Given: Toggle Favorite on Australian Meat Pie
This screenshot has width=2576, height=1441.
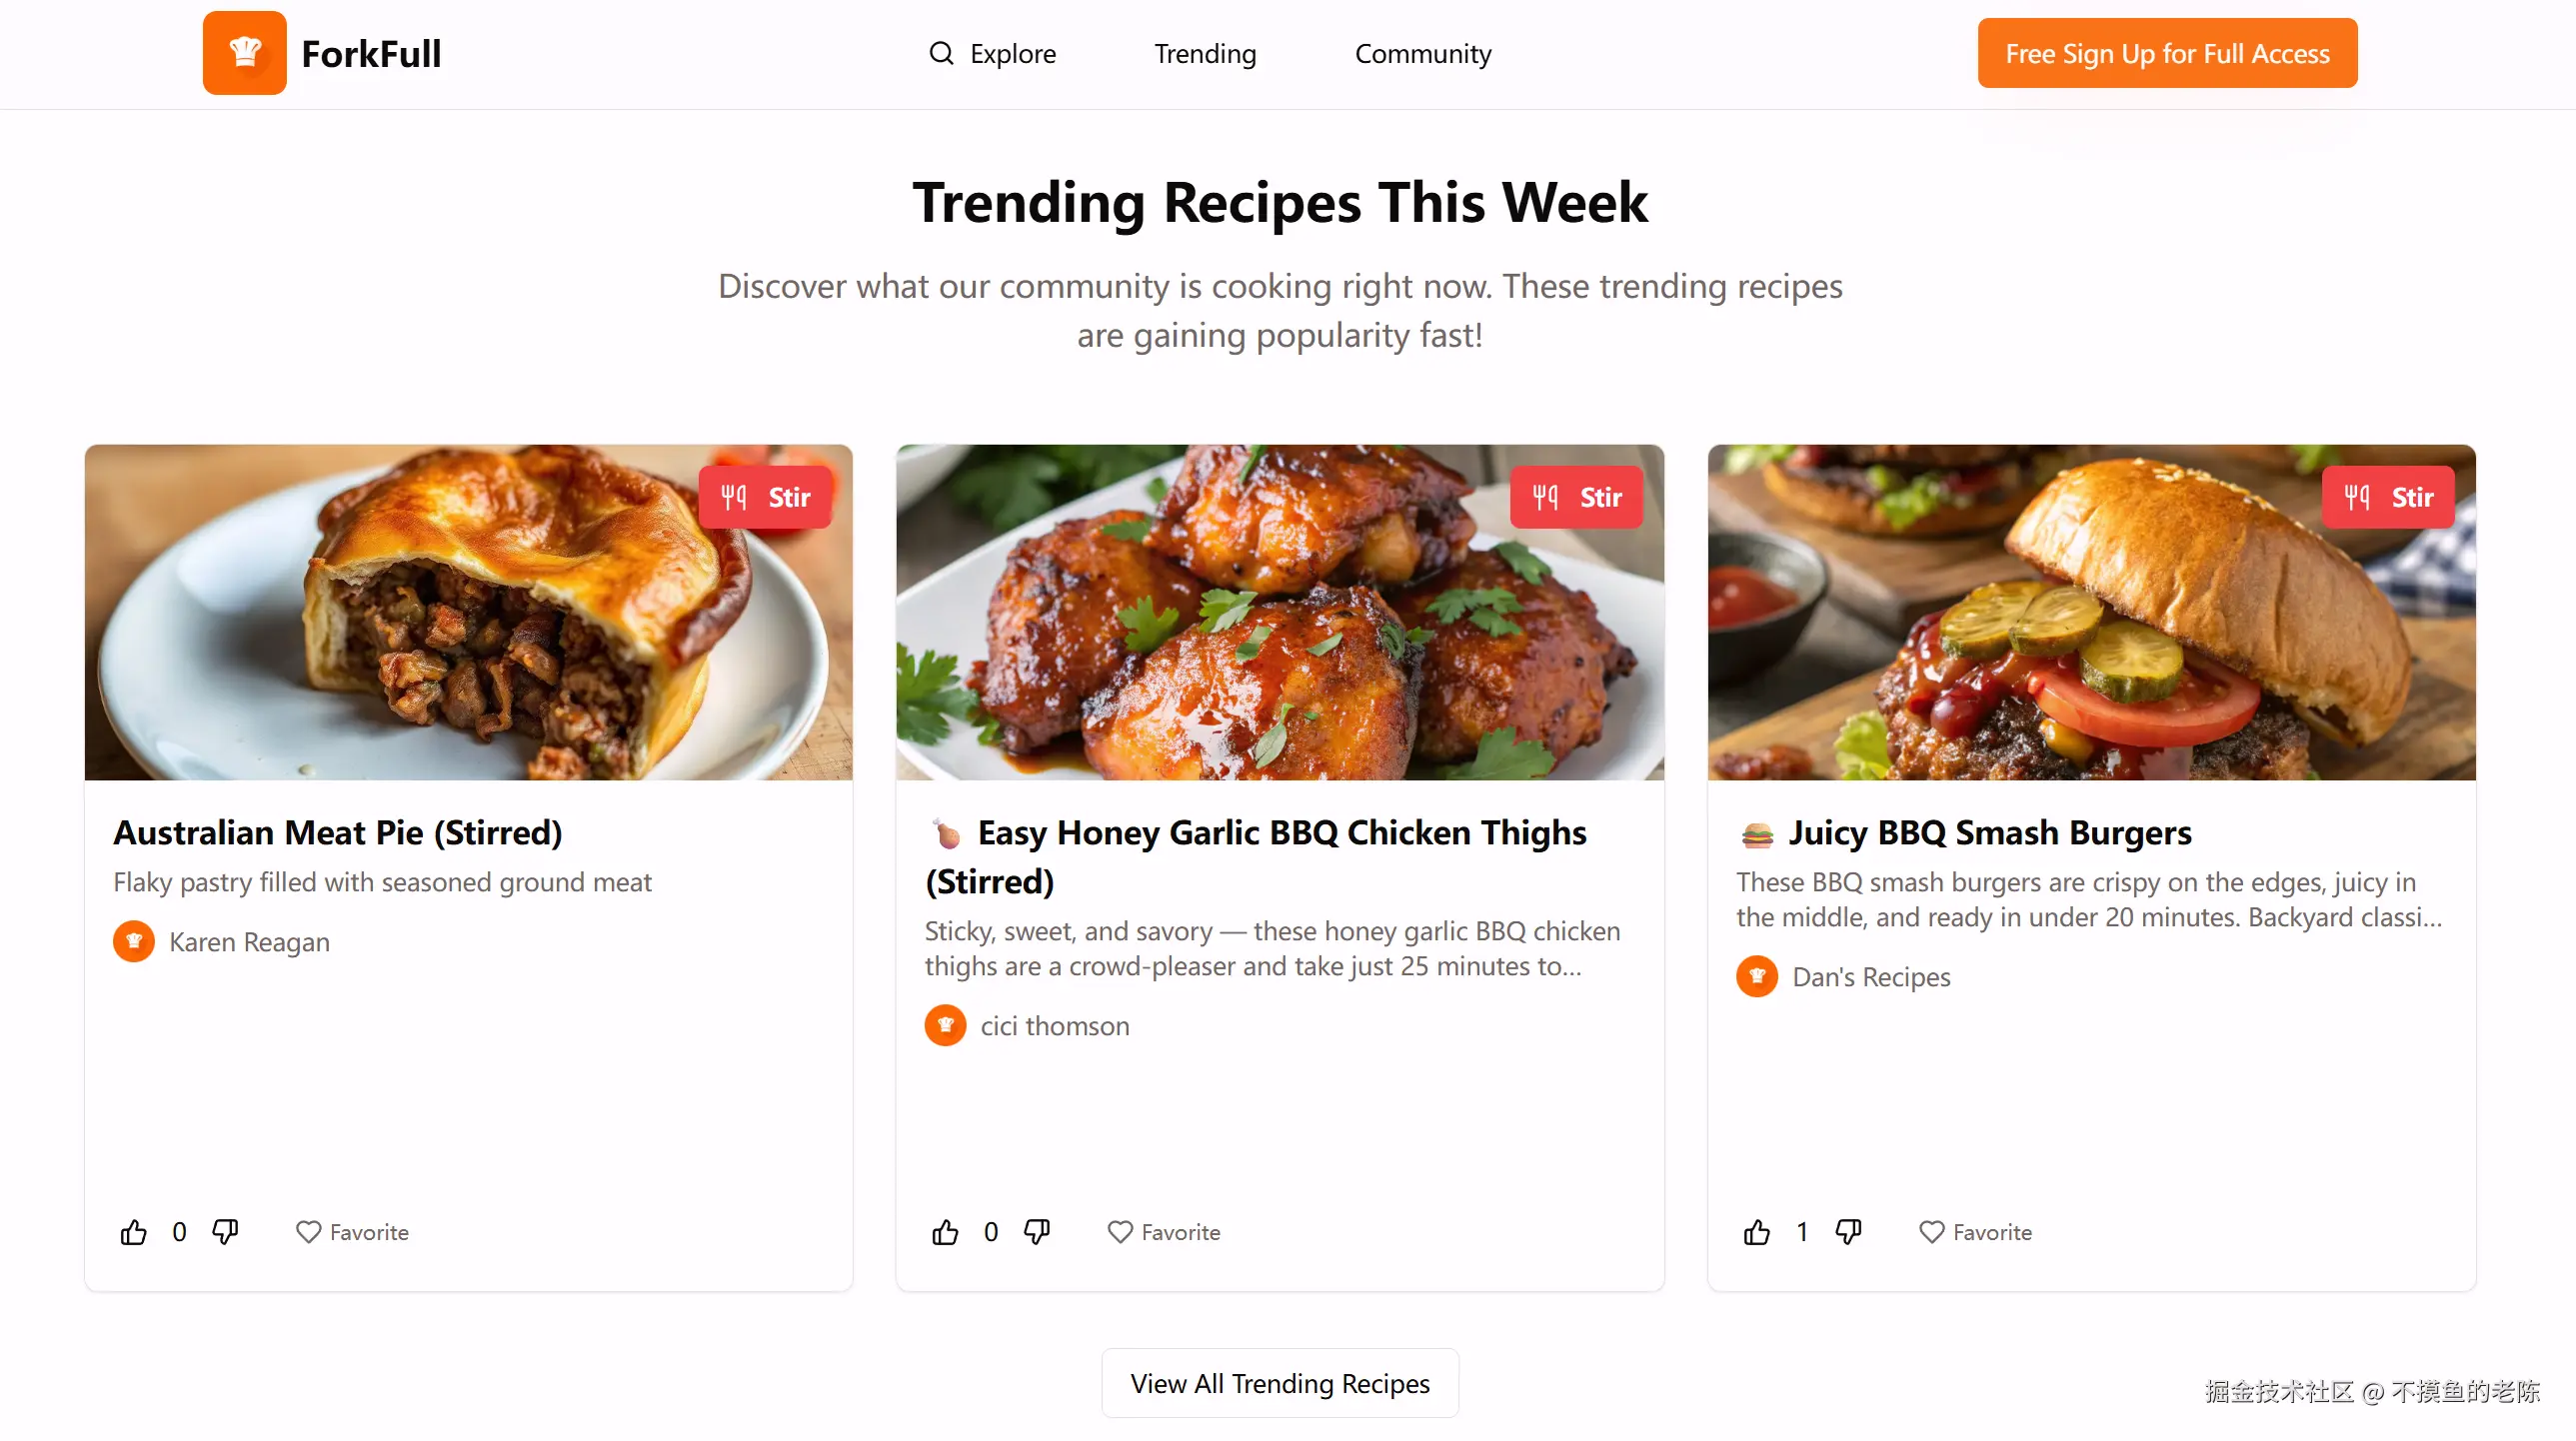Looking at the screenshot, I should [x=352, y=1232].
